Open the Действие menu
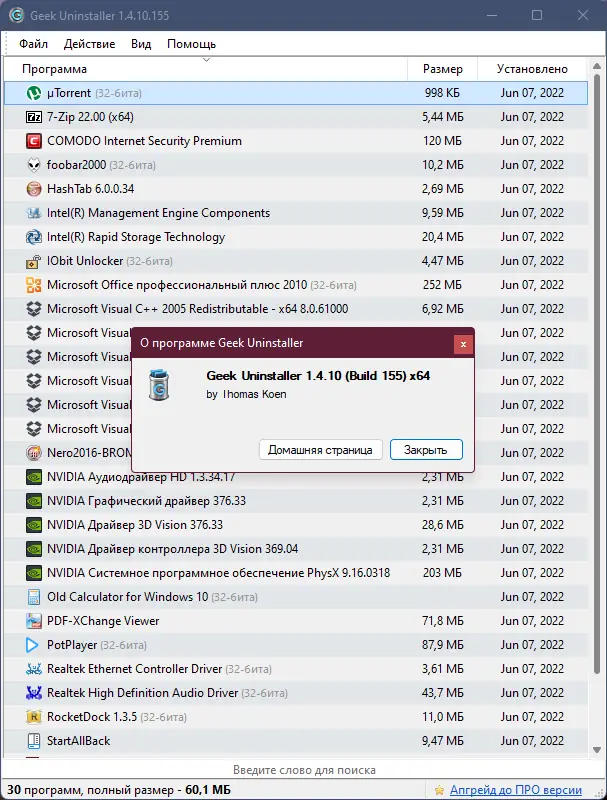 (x=89, y=44)
